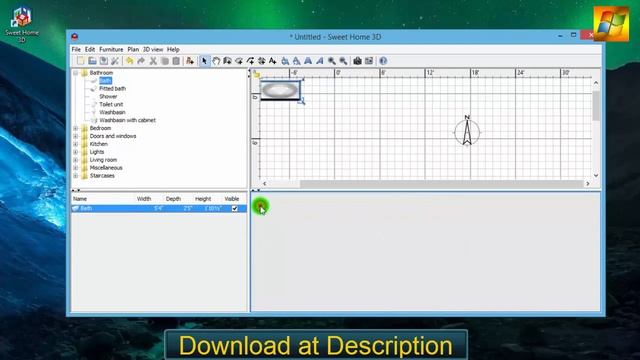This screenshot has height=360, width=640.
Task: Select Fitted bath in catalog tree
Action: pyautogui.click(x=112, y=89)
